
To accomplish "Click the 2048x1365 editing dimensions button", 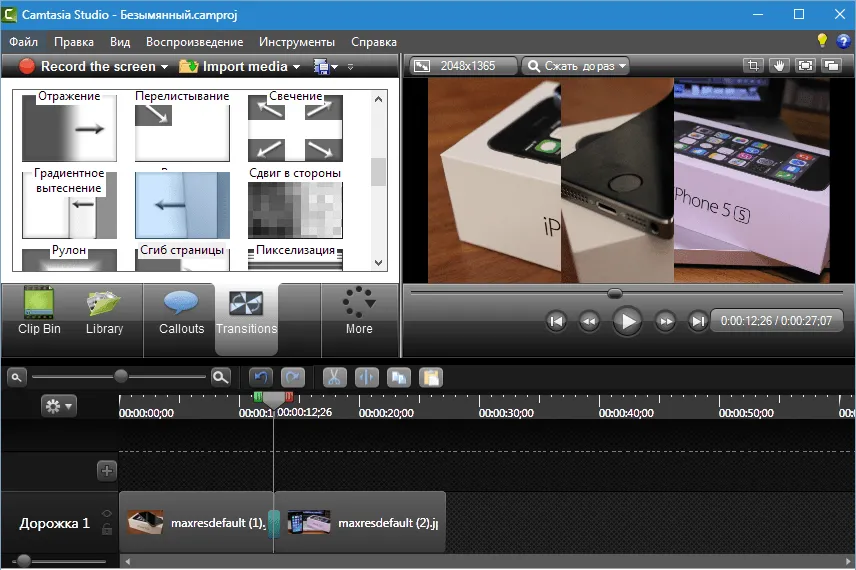I will point(463,66).
